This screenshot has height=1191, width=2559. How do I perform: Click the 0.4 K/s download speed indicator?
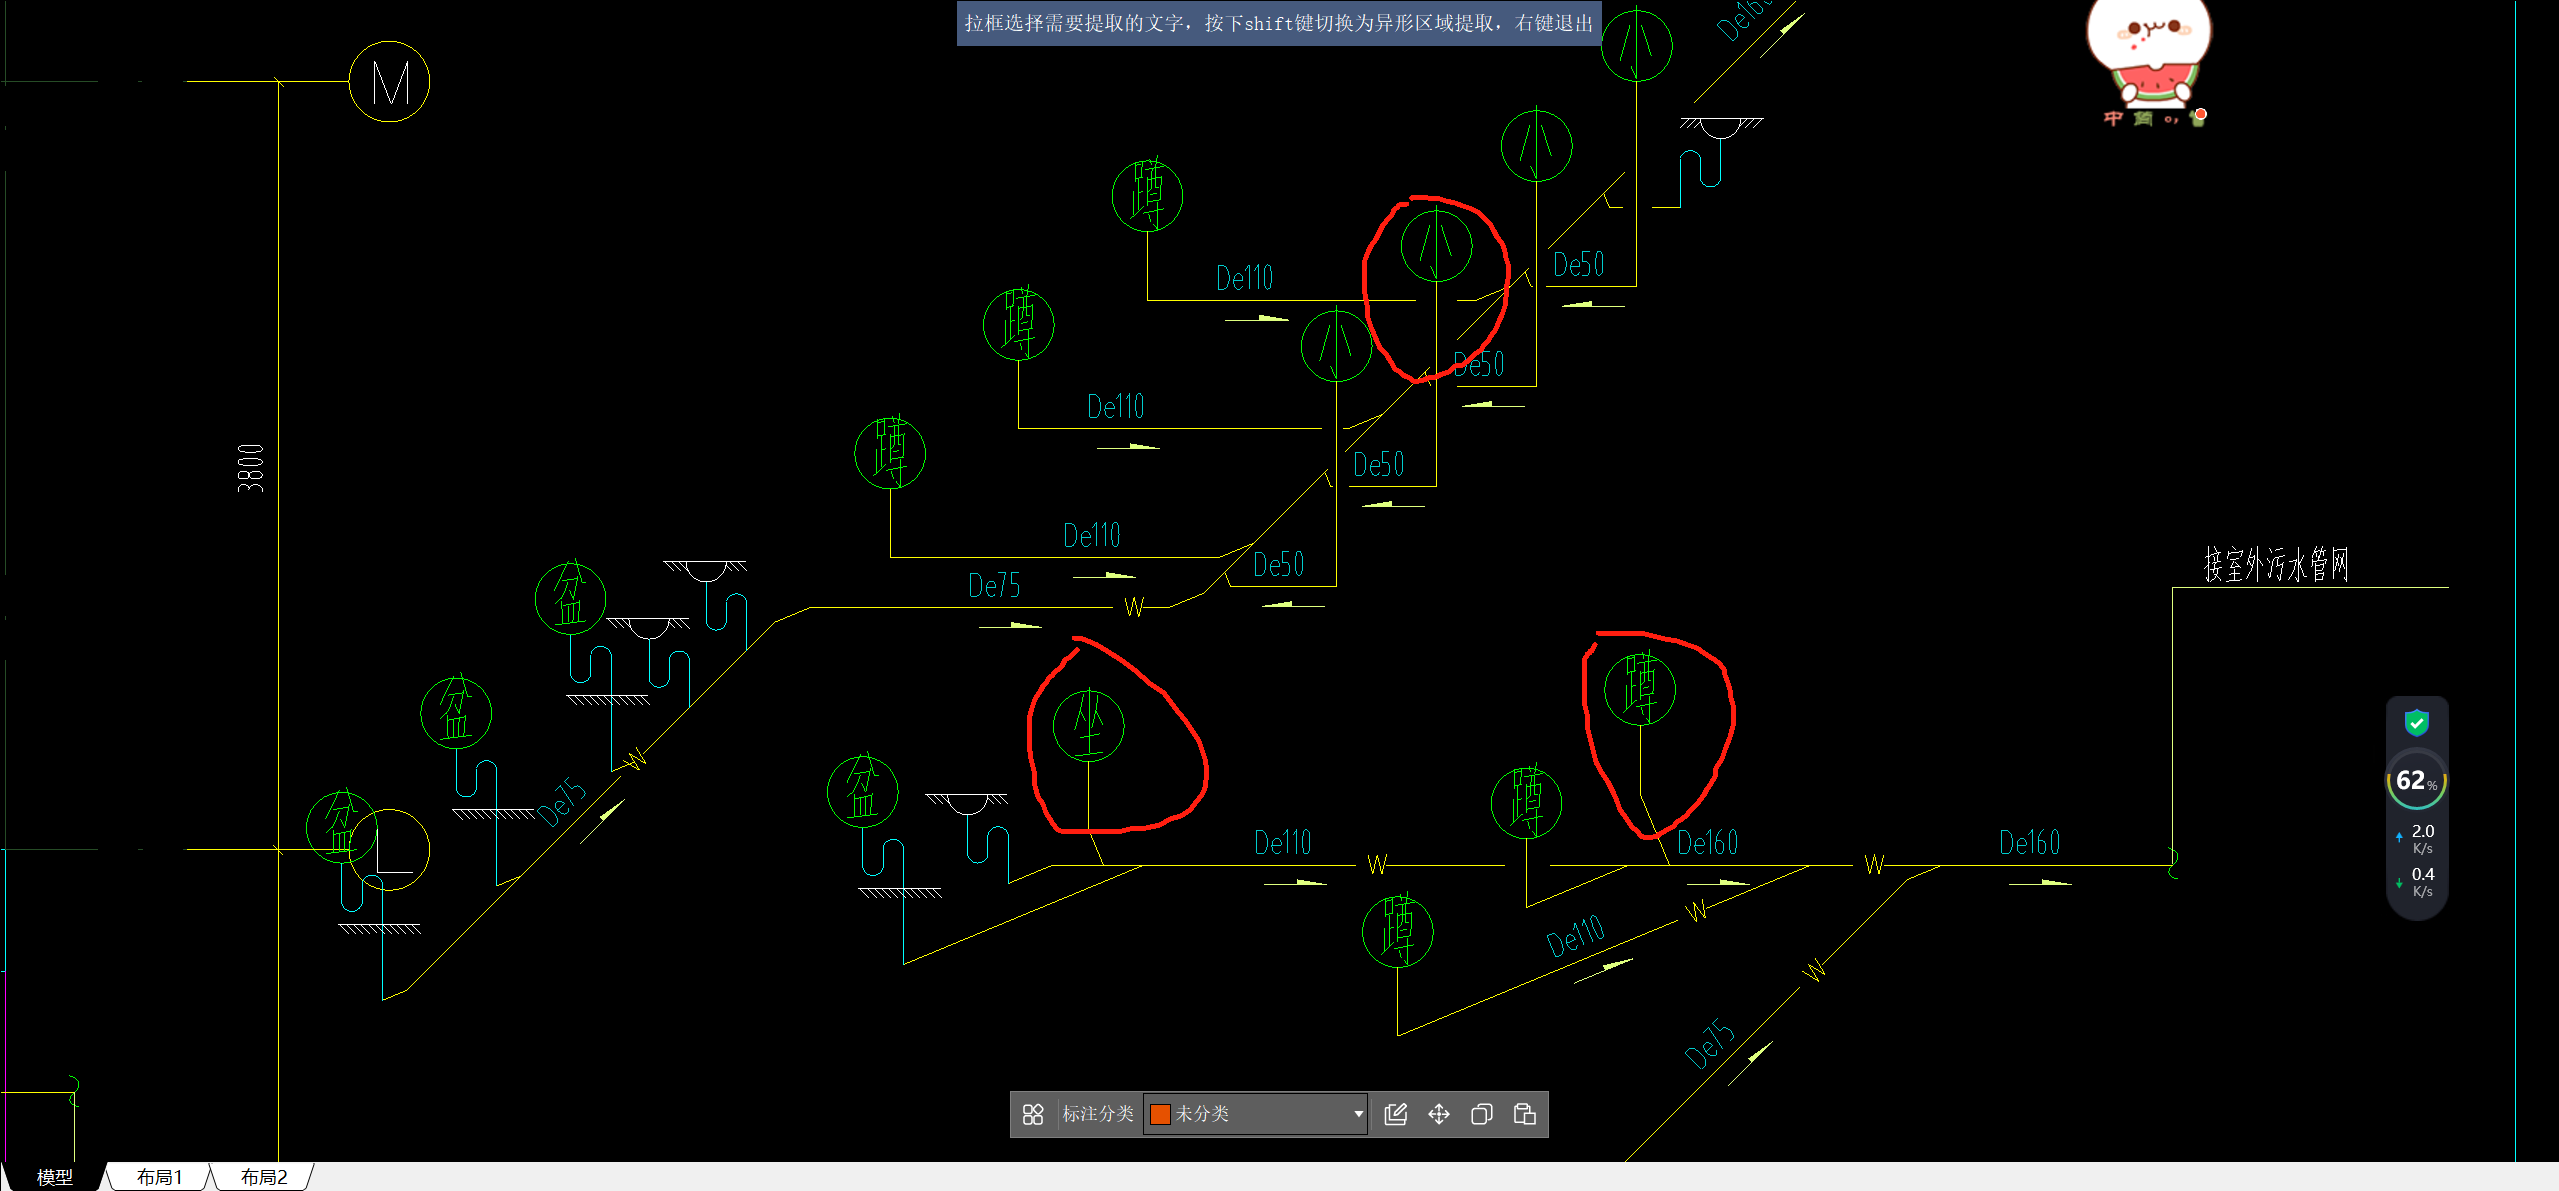point(2417,882)
